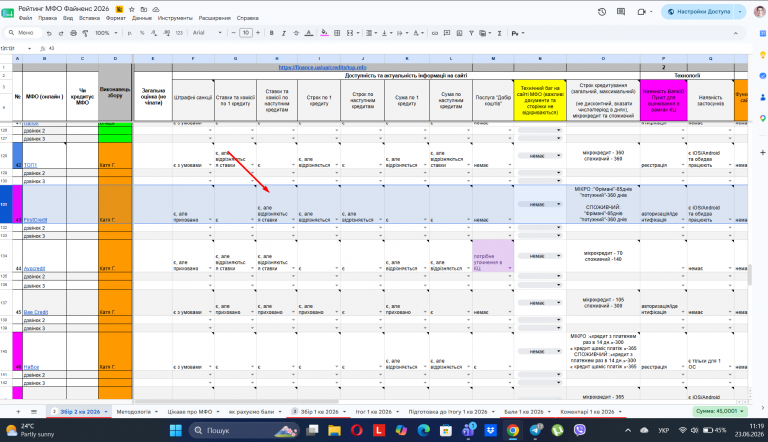The height and width of the screenshot is (442, 768).
Task: Open the Arial font dropdown
Action: coord(207,33)
